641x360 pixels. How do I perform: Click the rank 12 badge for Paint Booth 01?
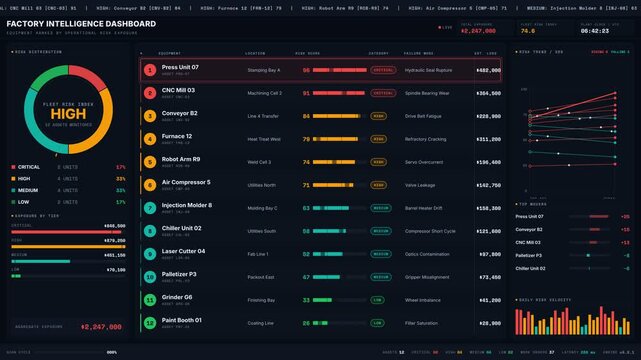click(150, 323)
